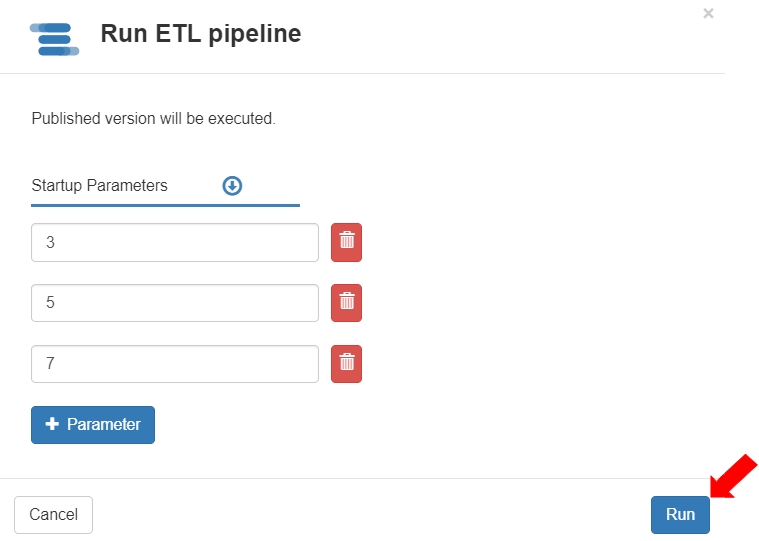Image resolution: width=759 pixels, height=541 pixels.
Task: Click the plus icon in the Parameter button
Action: pyautogui.click(x=53, y=424)
